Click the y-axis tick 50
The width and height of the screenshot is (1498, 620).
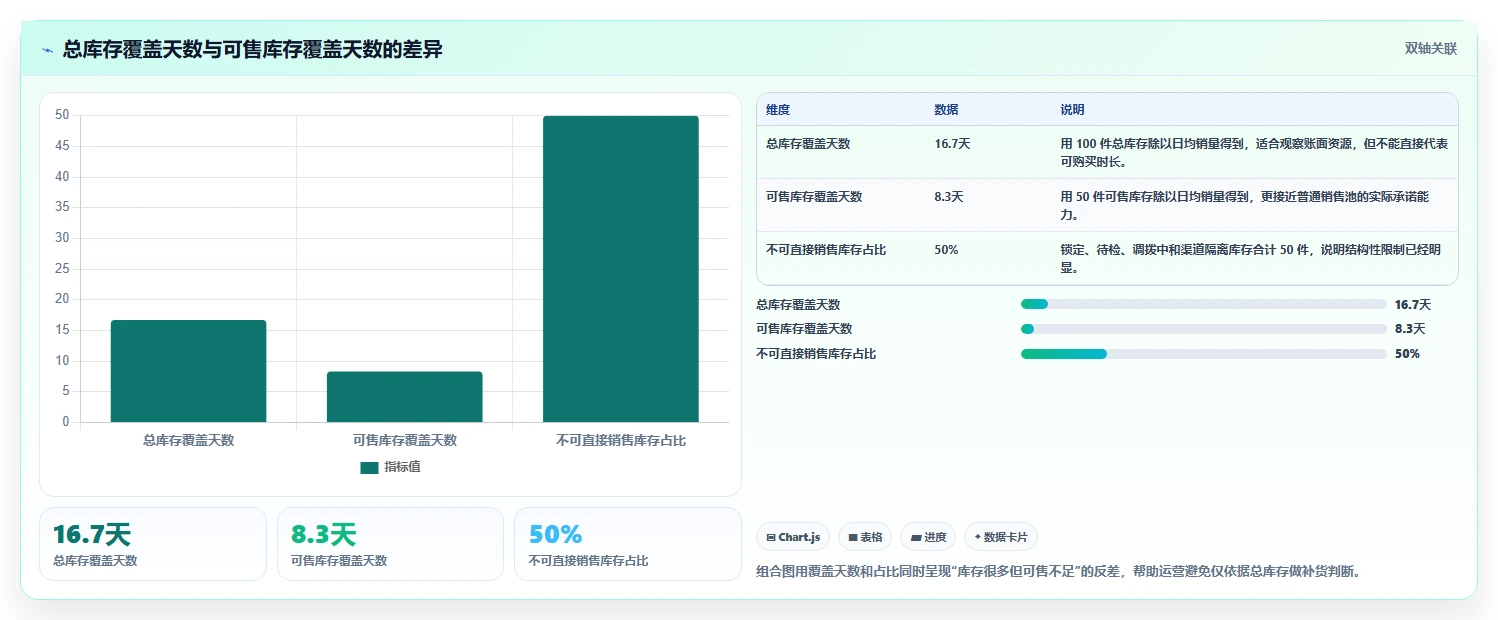pos(62,115)
